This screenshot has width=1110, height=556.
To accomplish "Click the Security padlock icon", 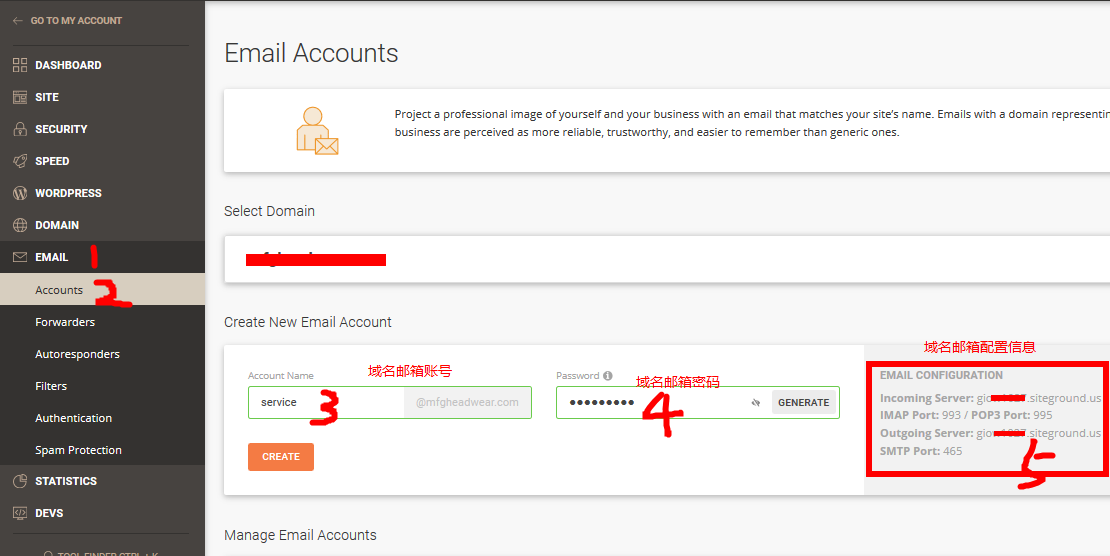I will (19, 129).
